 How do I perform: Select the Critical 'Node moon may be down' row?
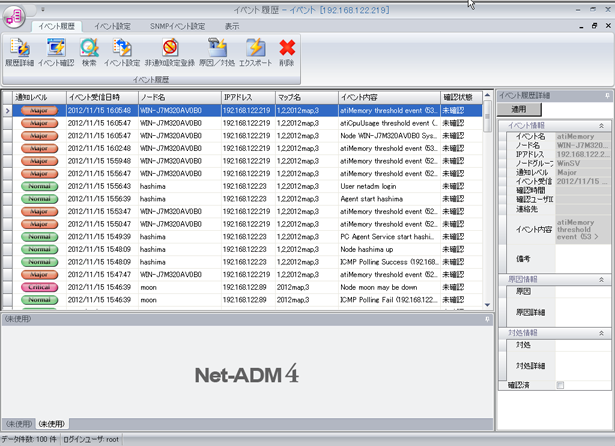pyautogui.click(x=247, y=287)
